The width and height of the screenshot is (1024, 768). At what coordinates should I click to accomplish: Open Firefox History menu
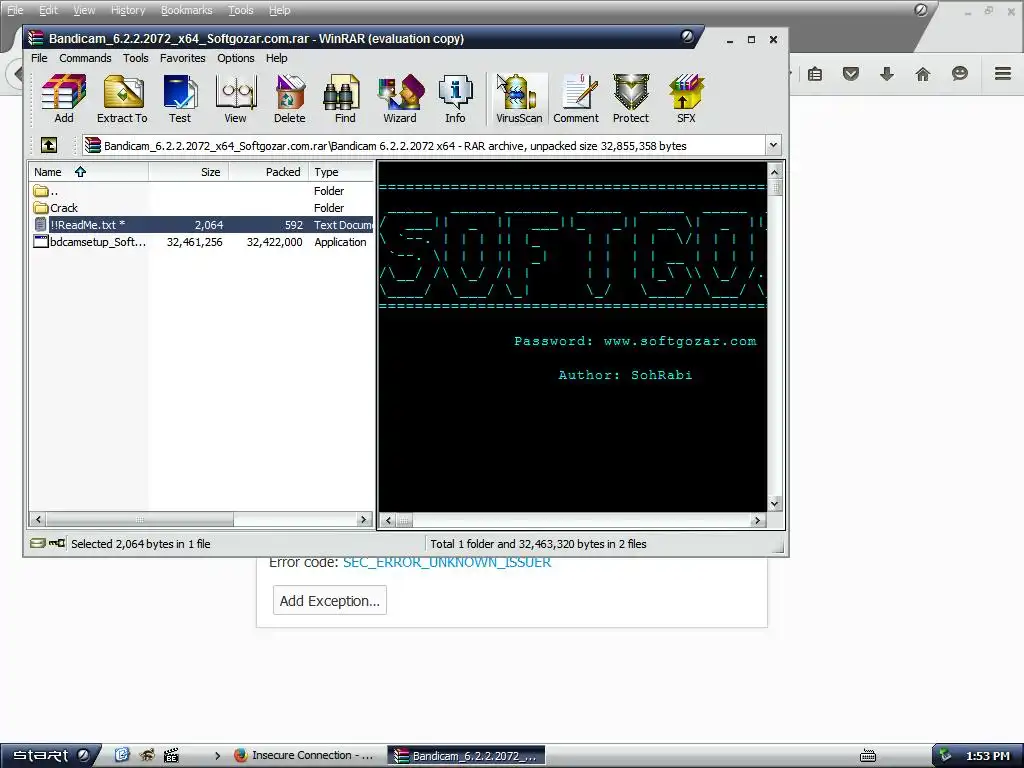click(128, 10)
